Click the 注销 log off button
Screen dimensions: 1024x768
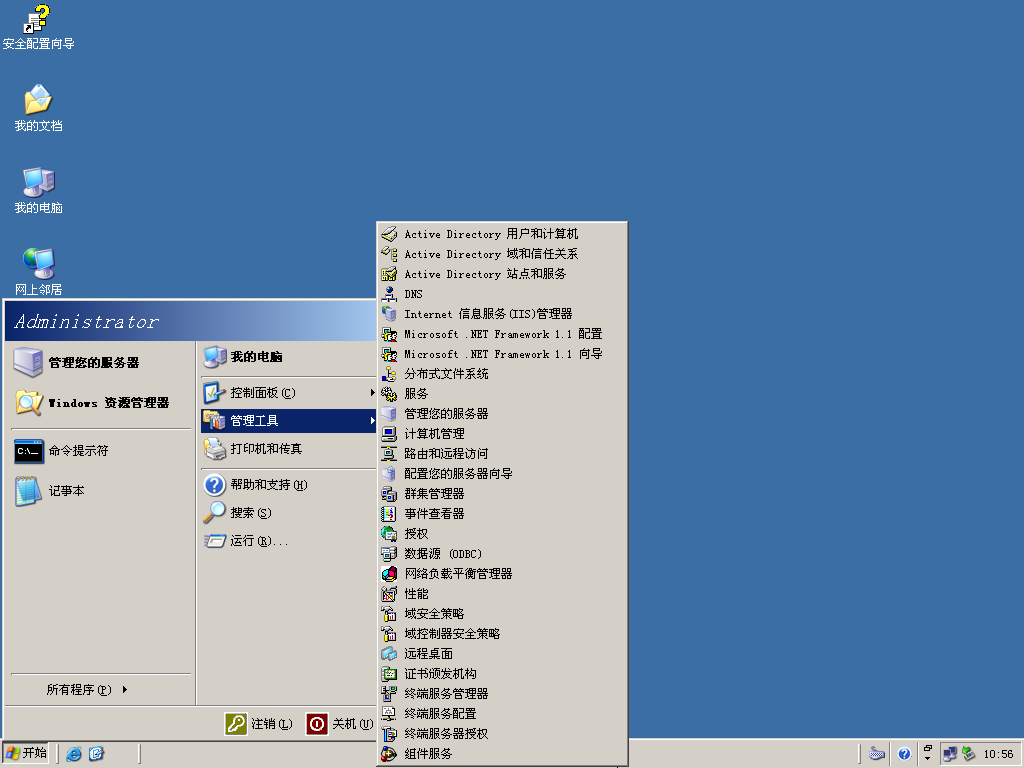[259, 724]
